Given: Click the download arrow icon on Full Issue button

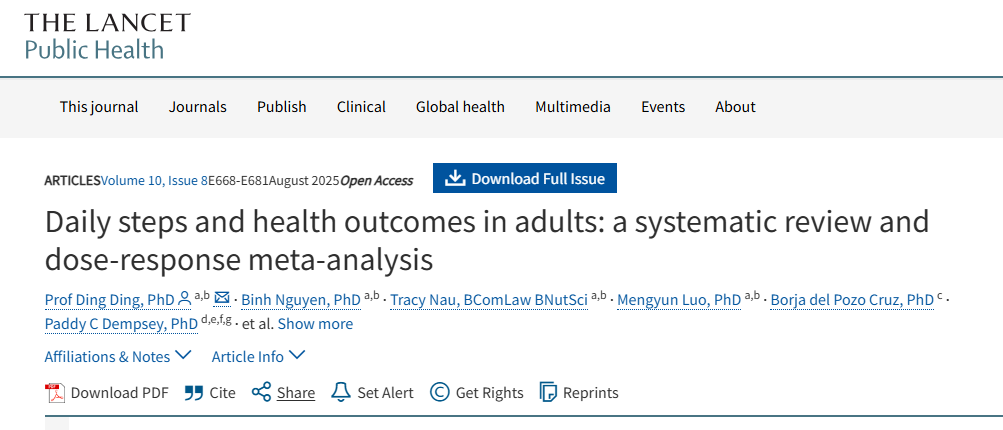Looking at the screenshot, I should coord(455,178).
